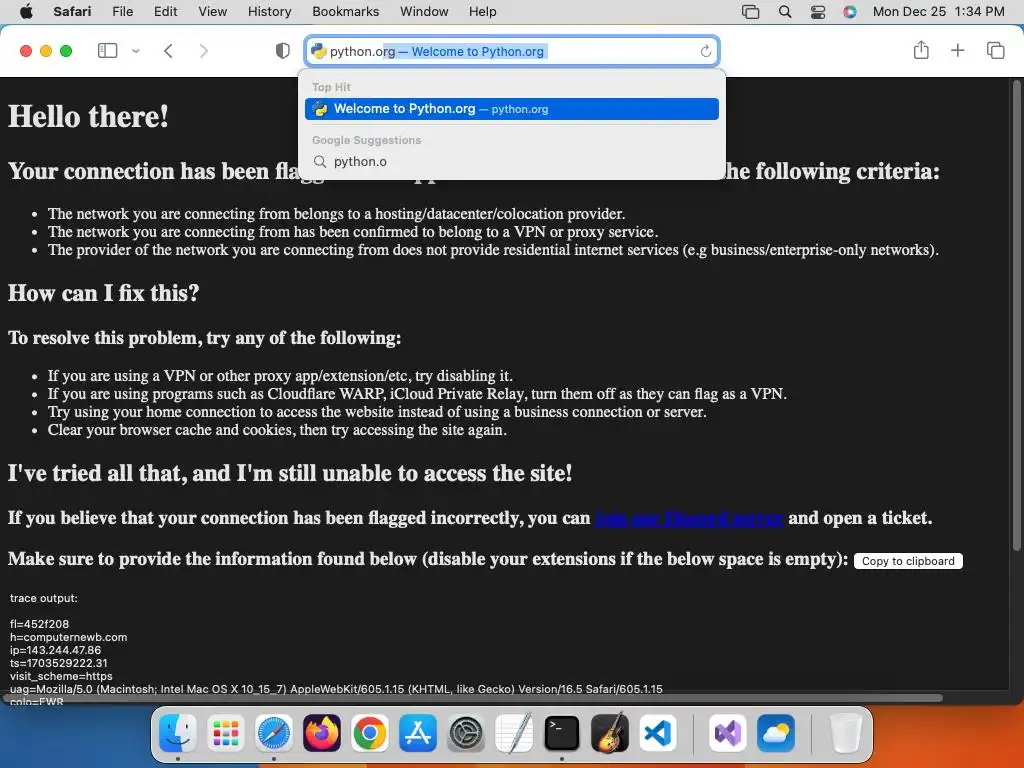Screen dimensions: 1024x768
Task: Open the Apple menu
Action: [26, 11]
